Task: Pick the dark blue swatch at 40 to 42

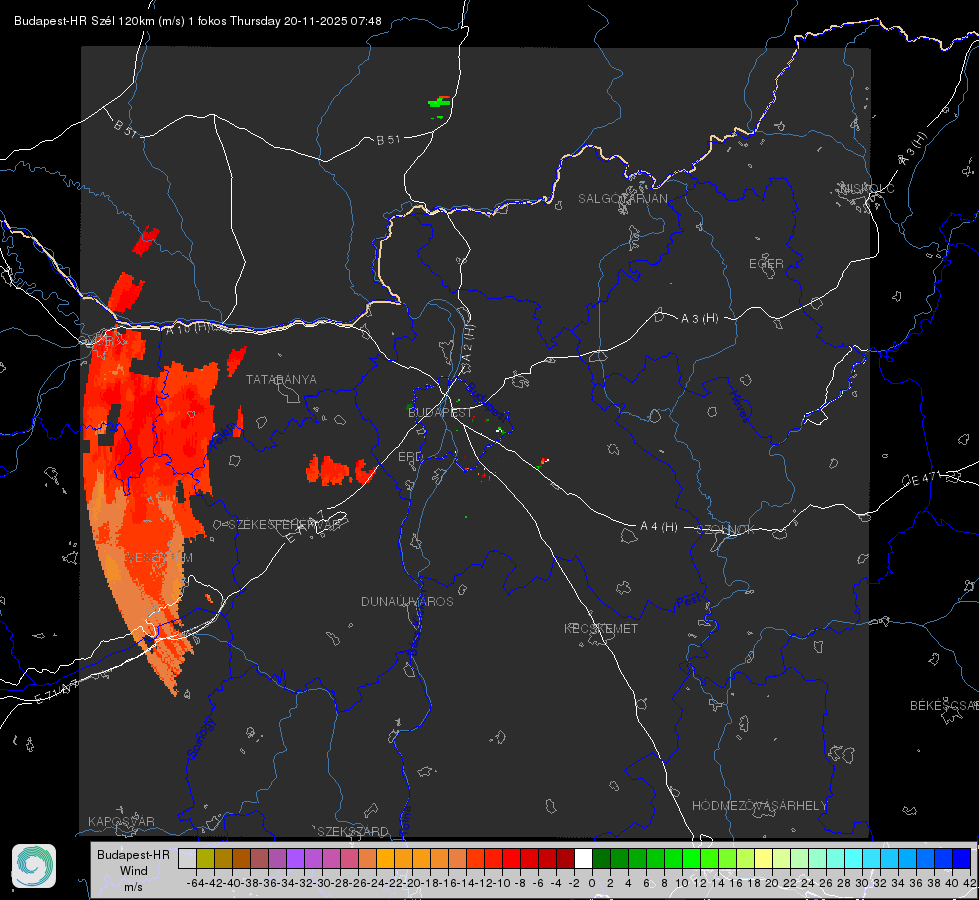Action: (x=962, y=858)
